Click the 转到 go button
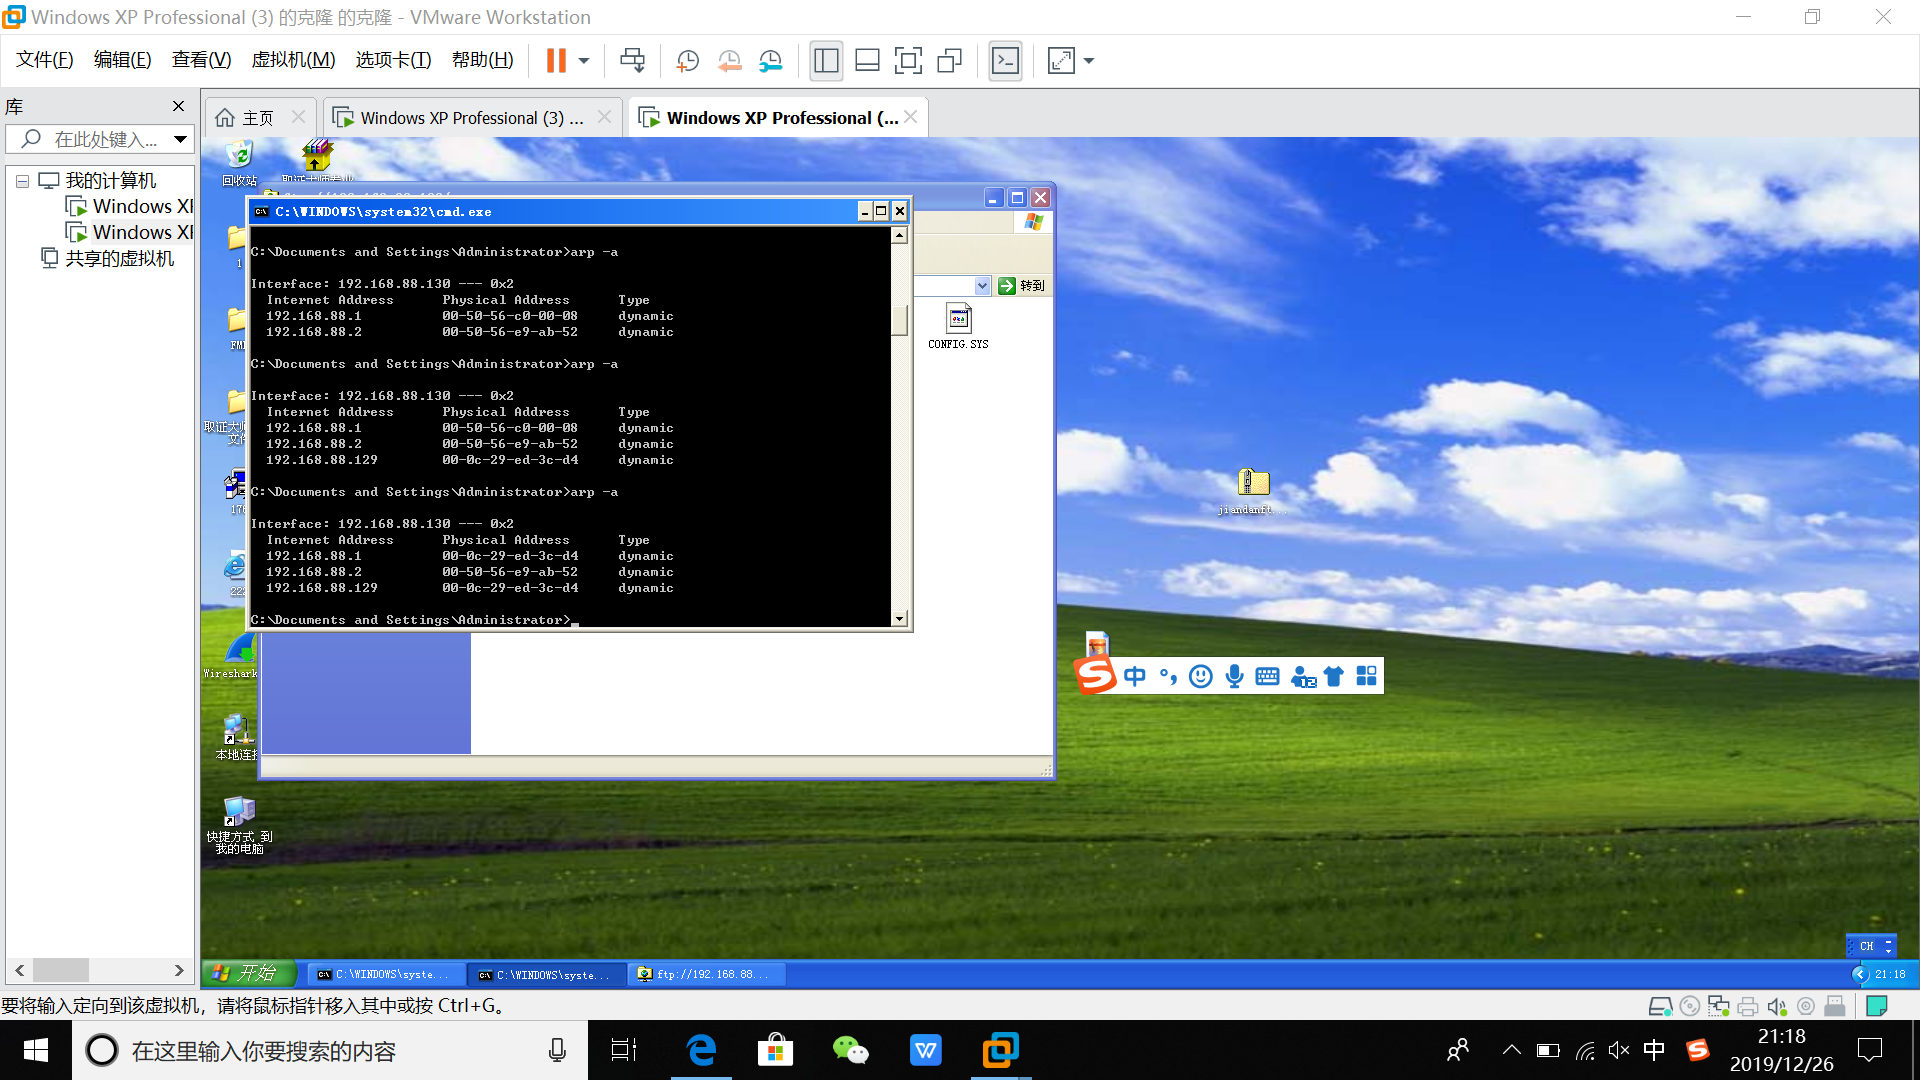1920x1080 pixels. click(1021, 286)
